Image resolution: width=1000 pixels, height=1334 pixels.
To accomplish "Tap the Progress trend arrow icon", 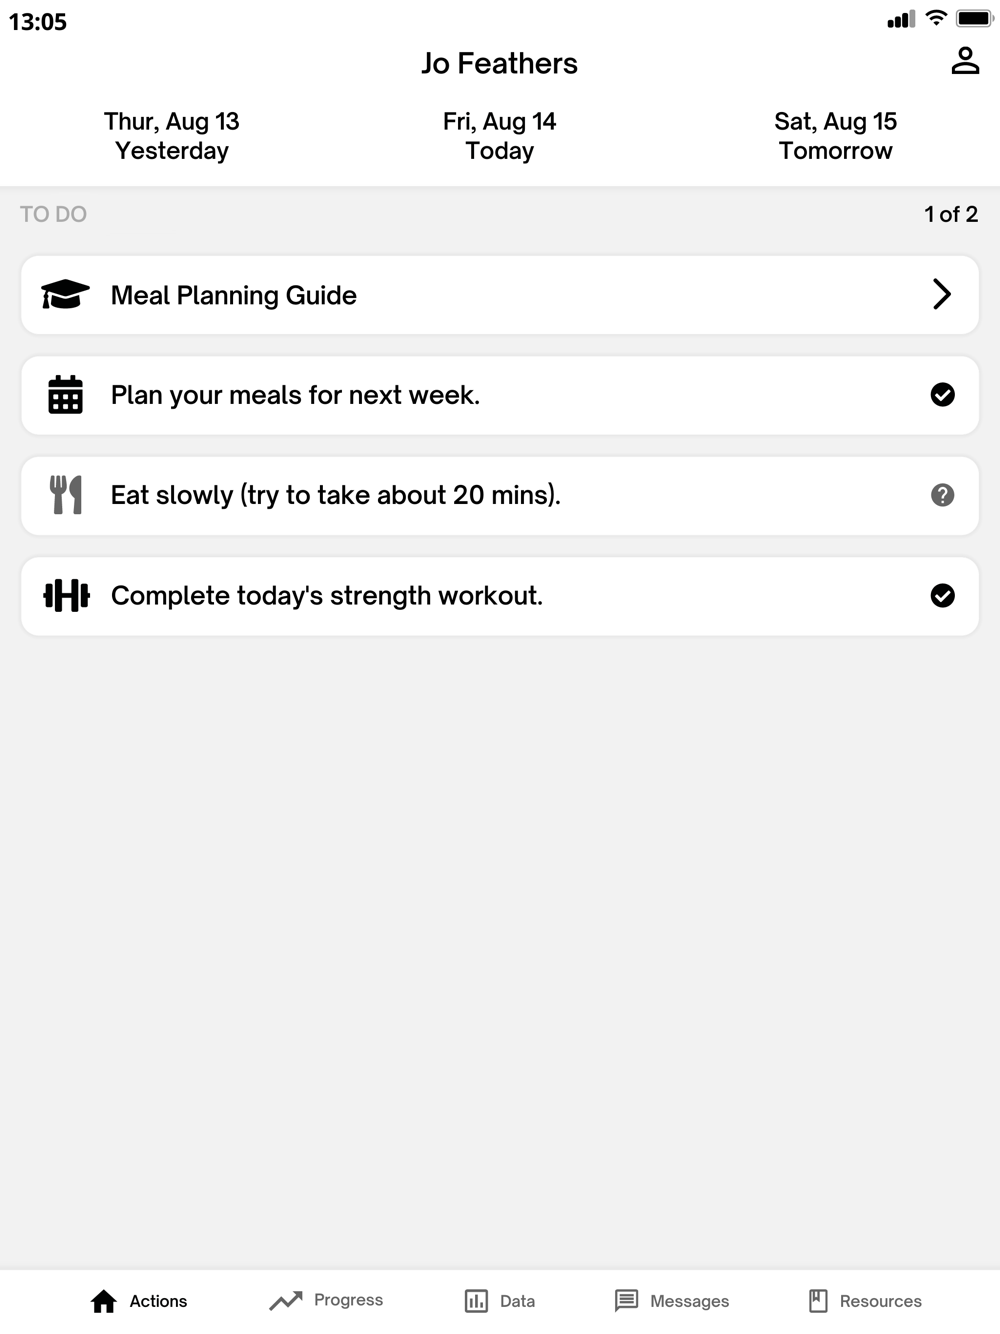I will tap(286, 1300).
